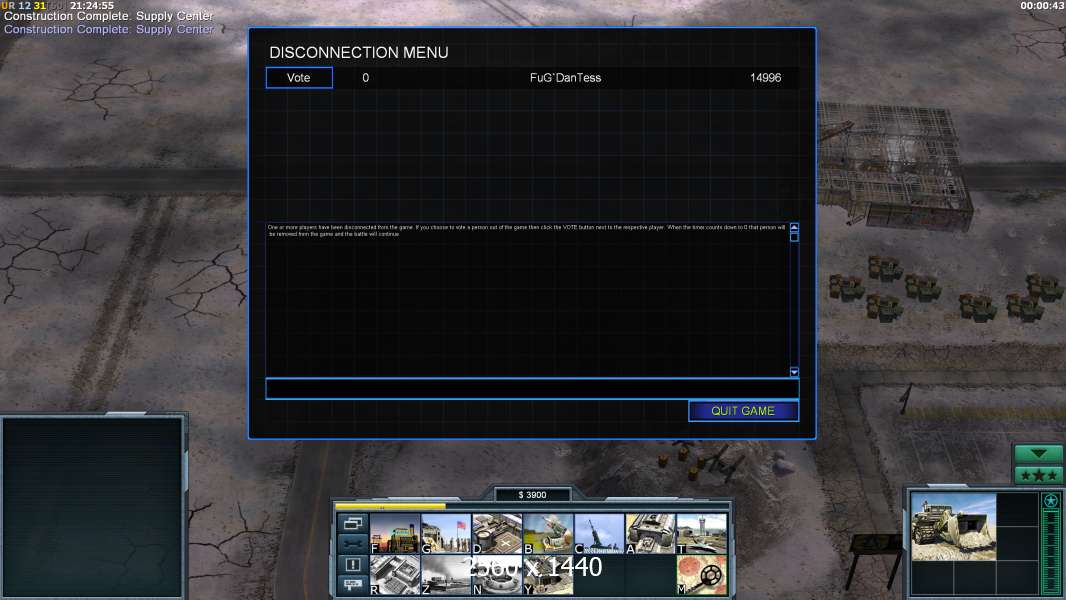Build Patriot Missile battery (hotkey B)
The width and height of the screenshot is (1066, 600).
[548, 533]
